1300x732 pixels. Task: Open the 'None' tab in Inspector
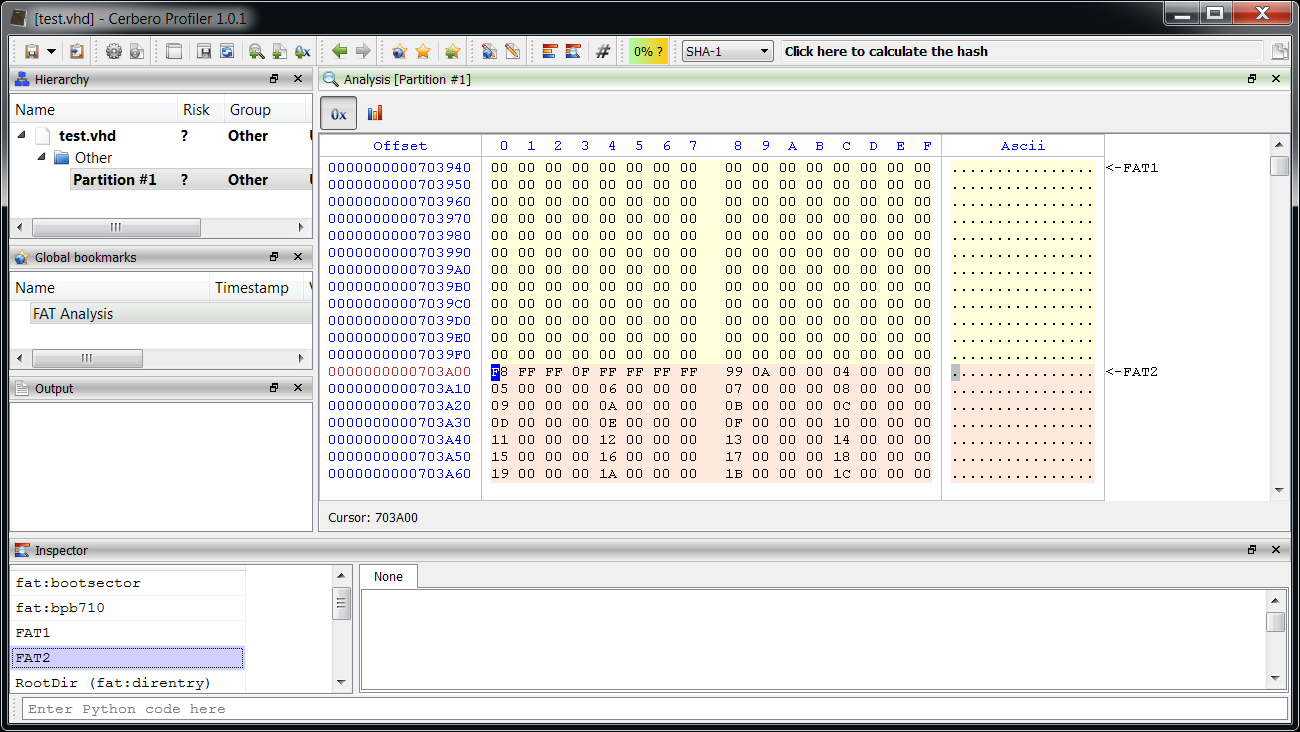pyautogui.click(x=388, y=577)
